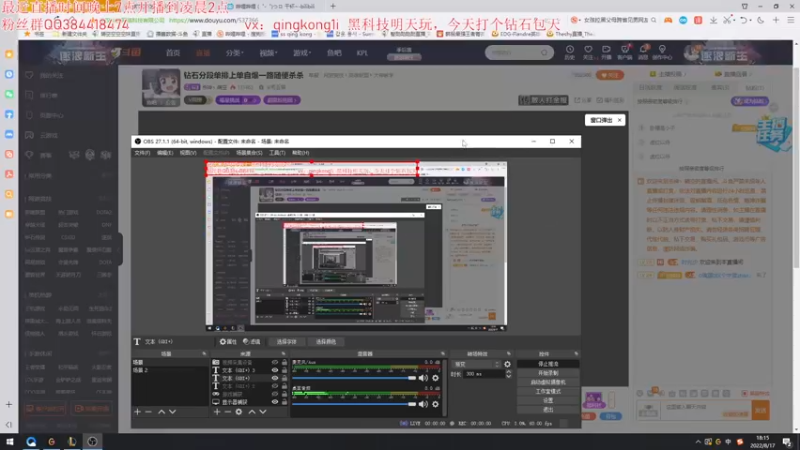This screenshot has height=450, width=800.
Task: Click 设置 settings button in Controls
Action: point(548,401)
